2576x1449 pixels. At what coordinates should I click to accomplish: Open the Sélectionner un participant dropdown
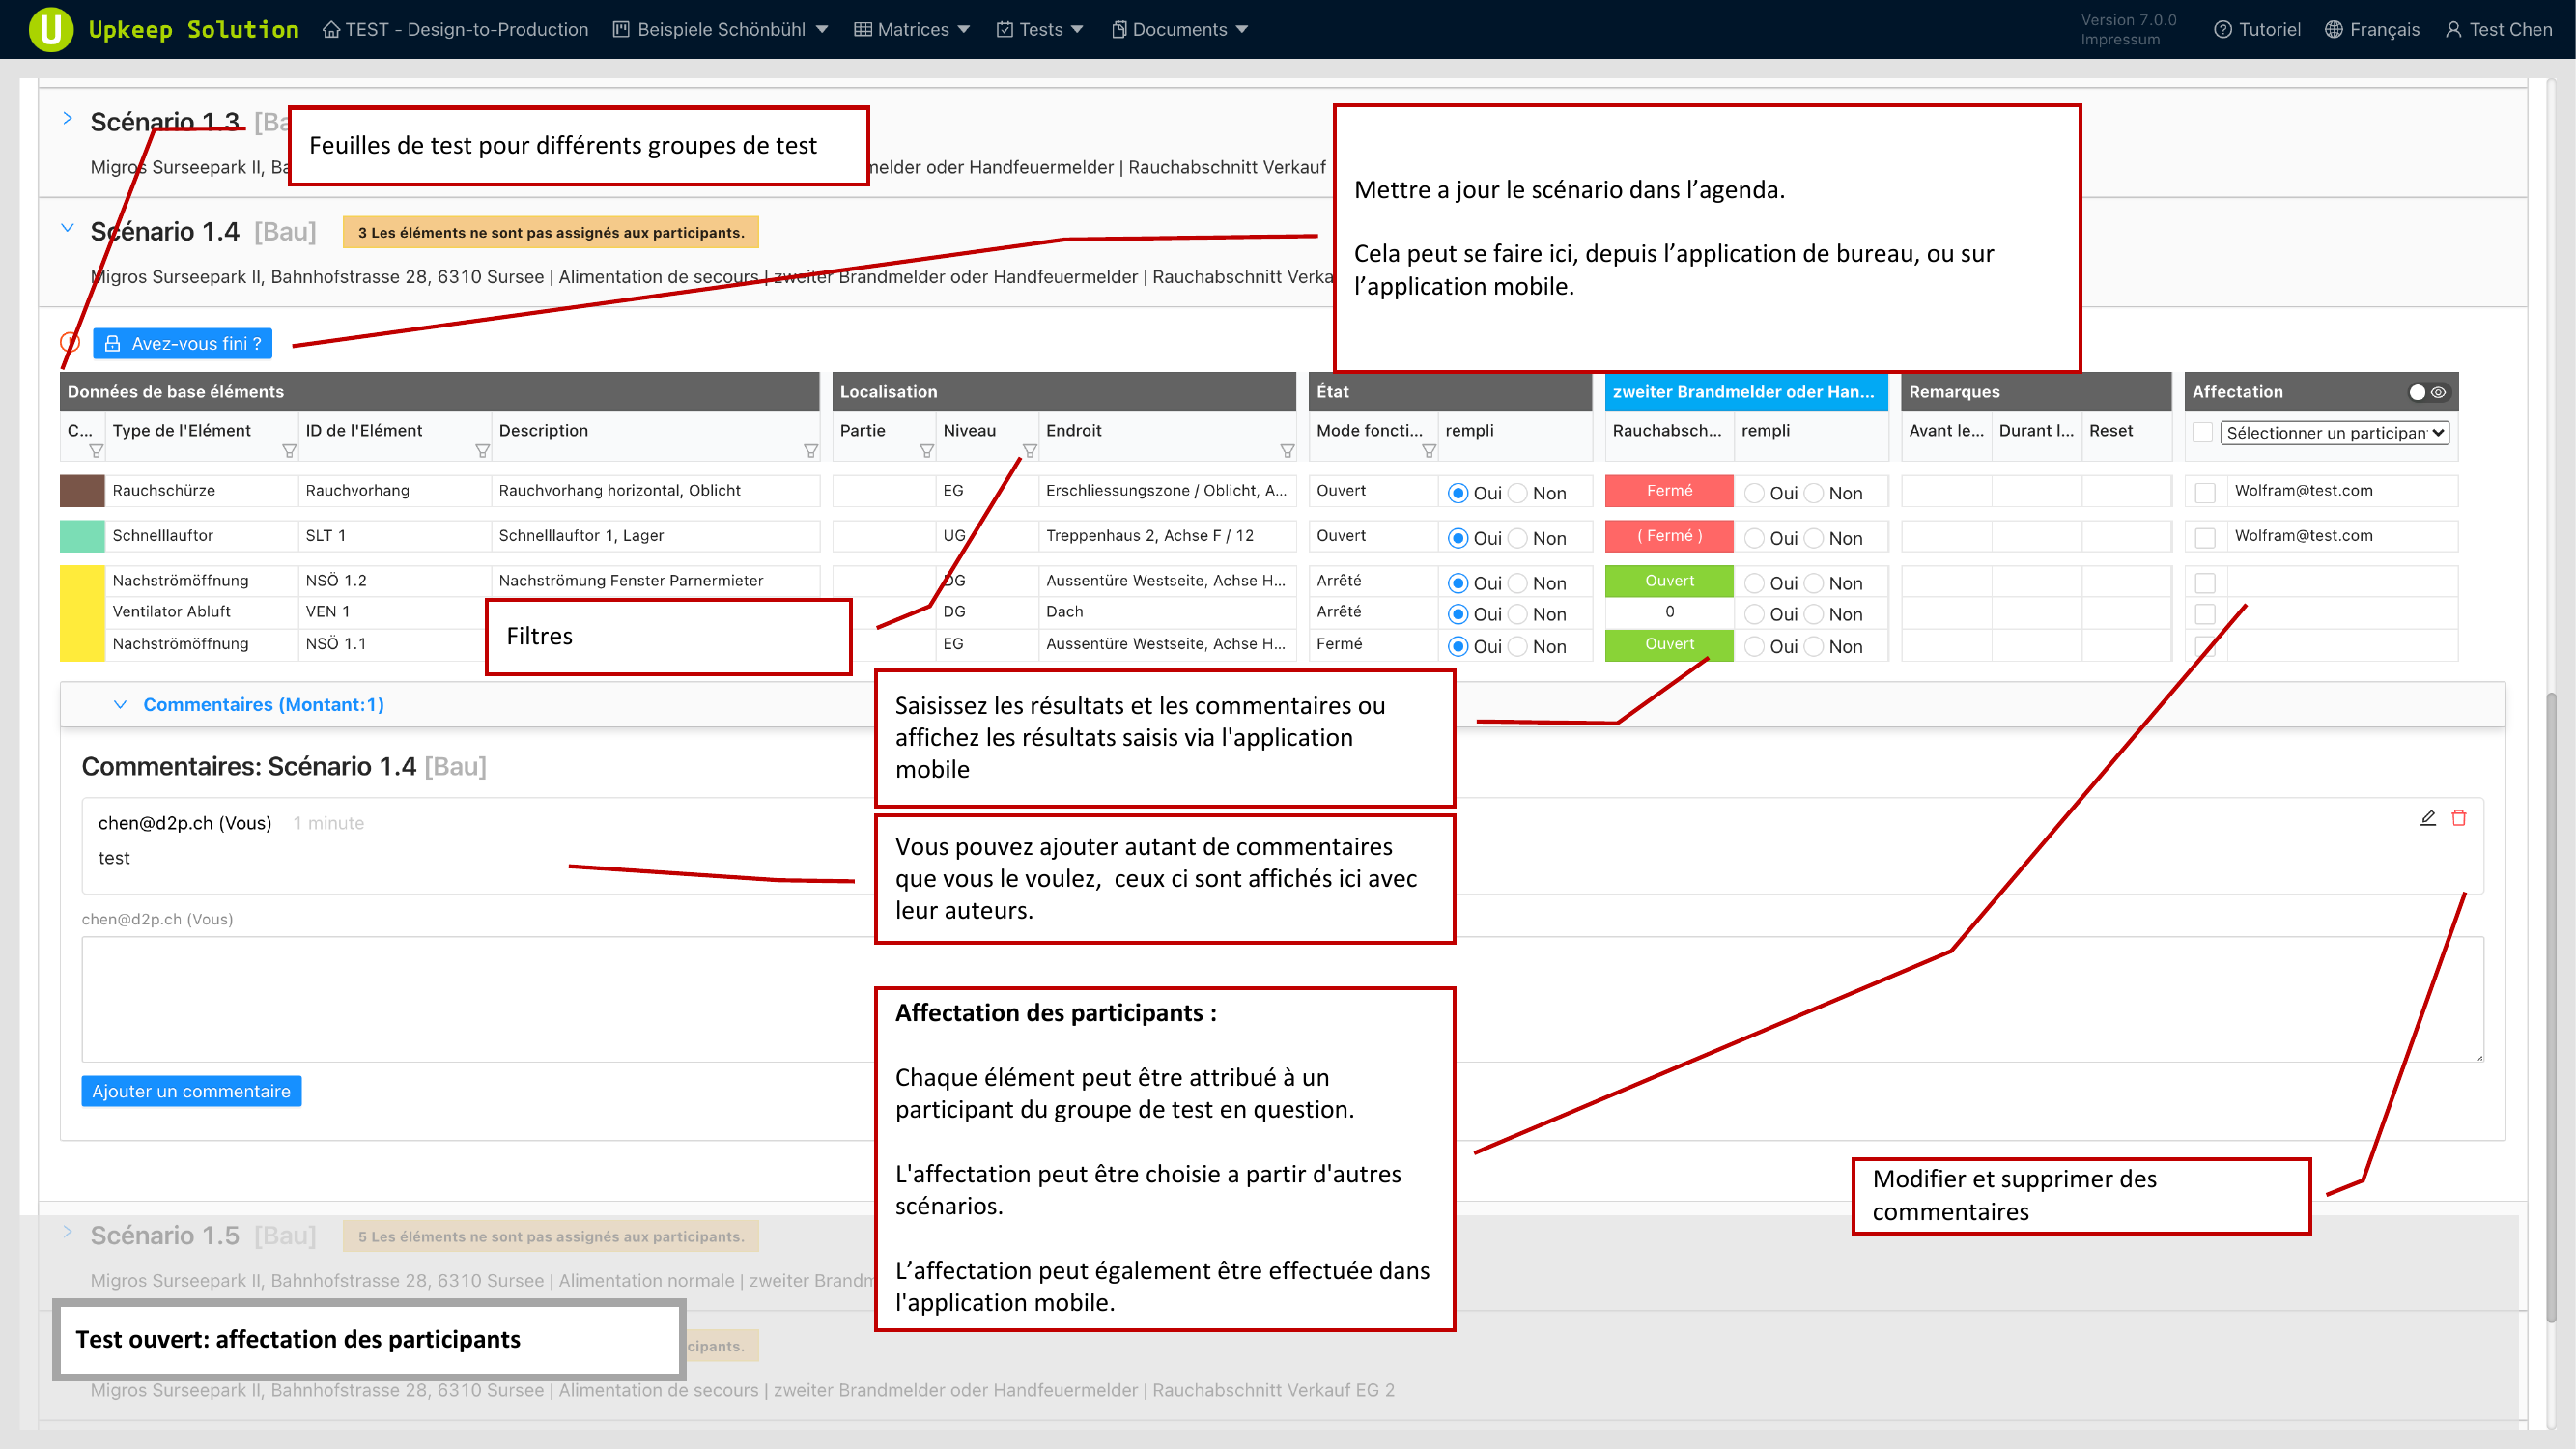(x=2334, y=432)
